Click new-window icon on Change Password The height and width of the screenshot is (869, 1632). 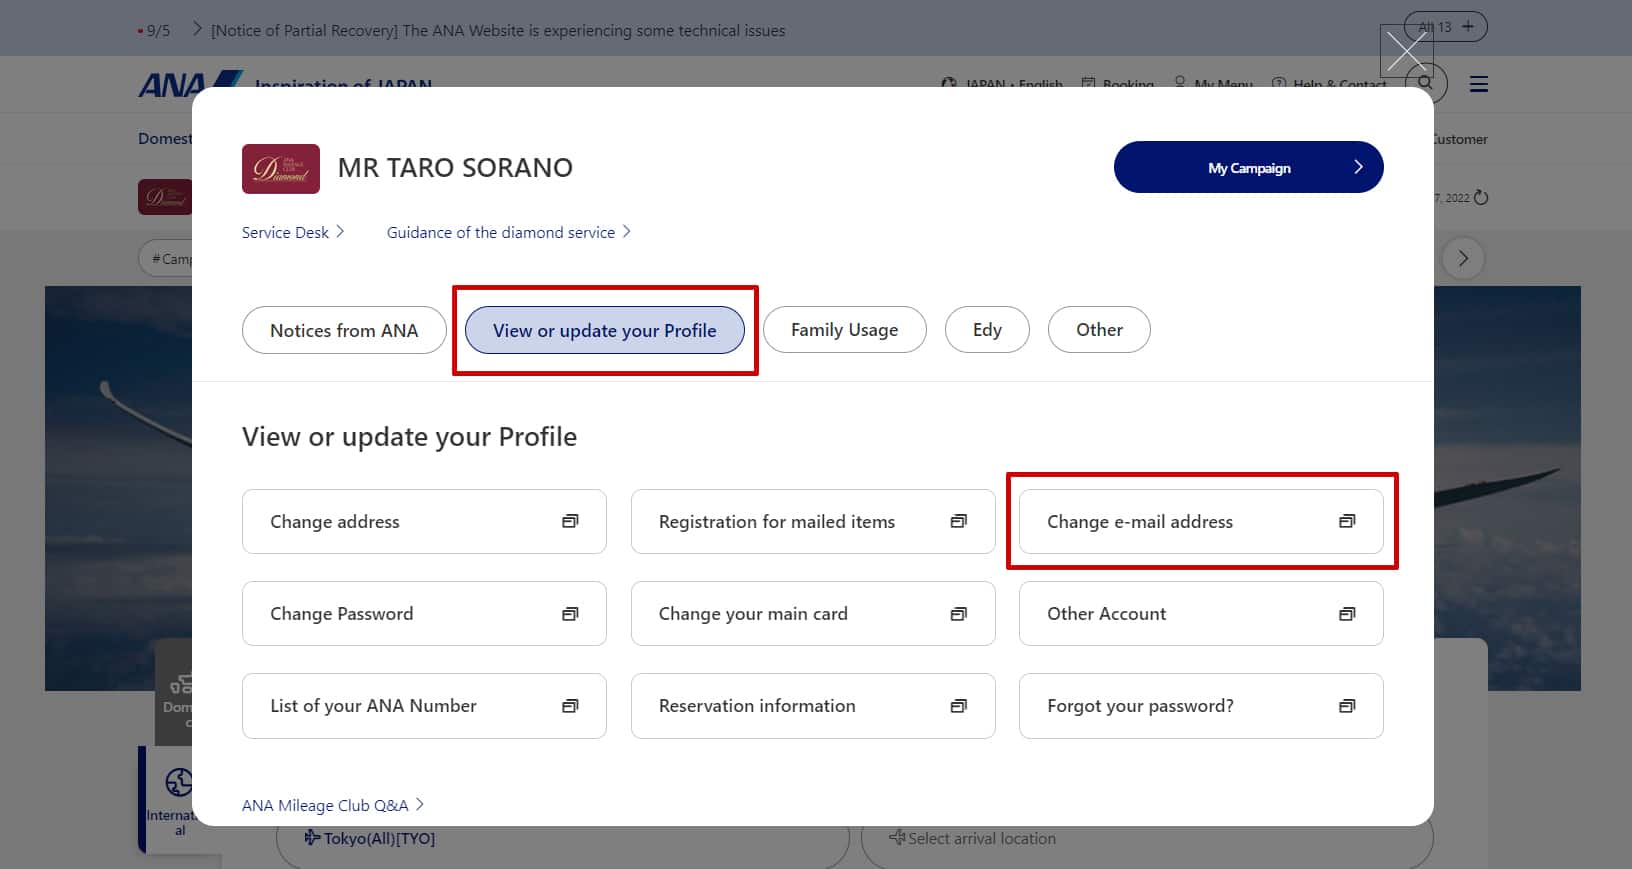tap(570, 613)
